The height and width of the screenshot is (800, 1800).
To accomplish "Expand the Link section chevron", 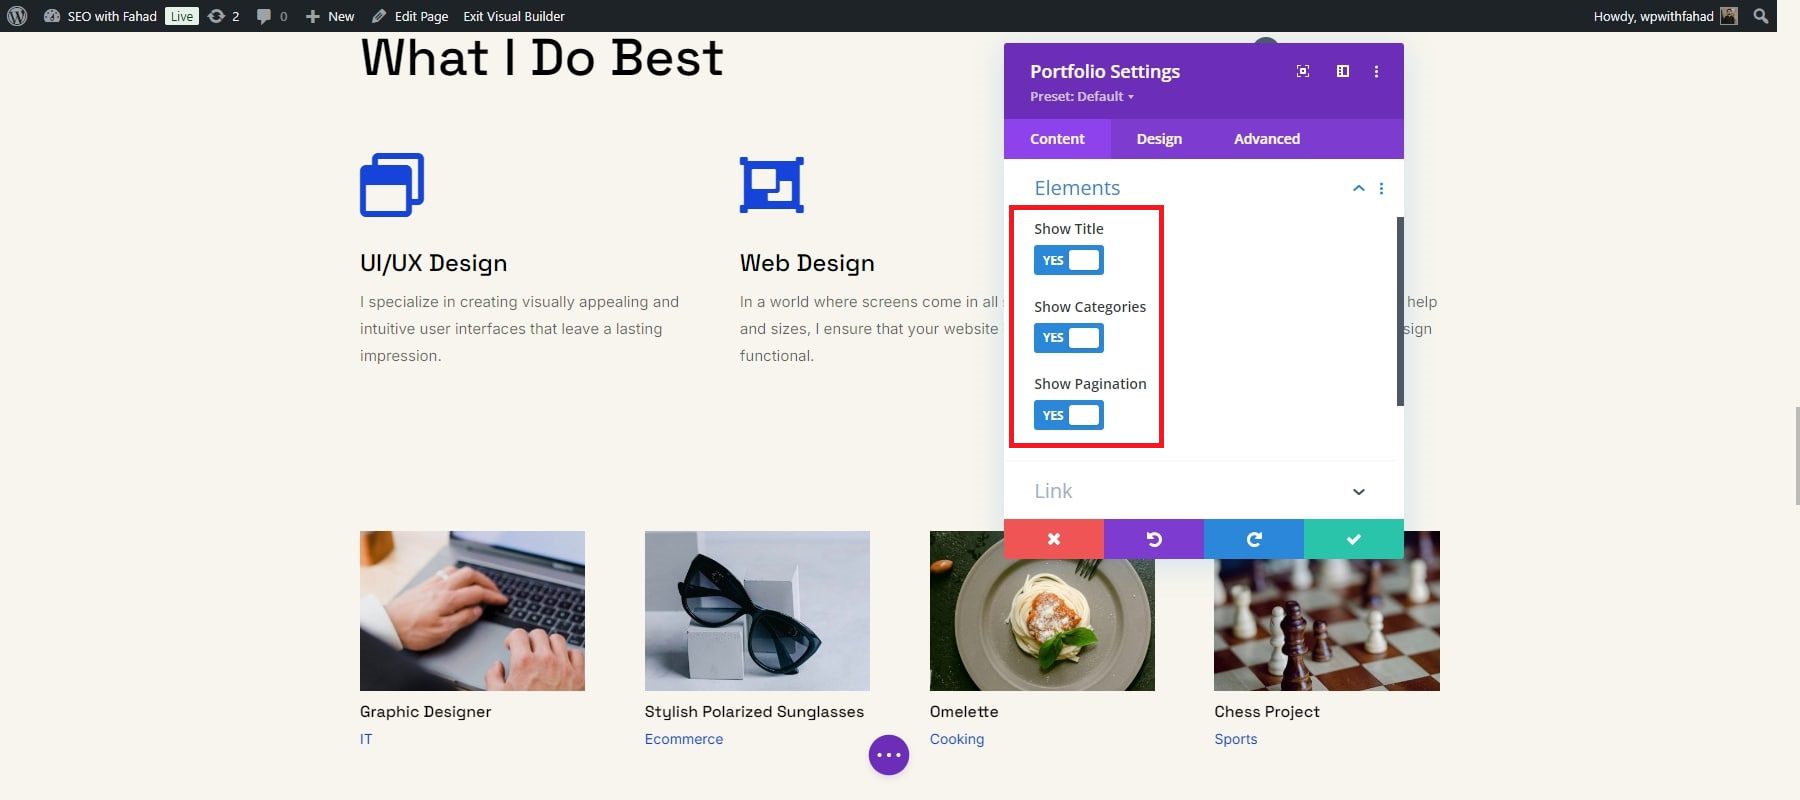I will pos(1359,491).
